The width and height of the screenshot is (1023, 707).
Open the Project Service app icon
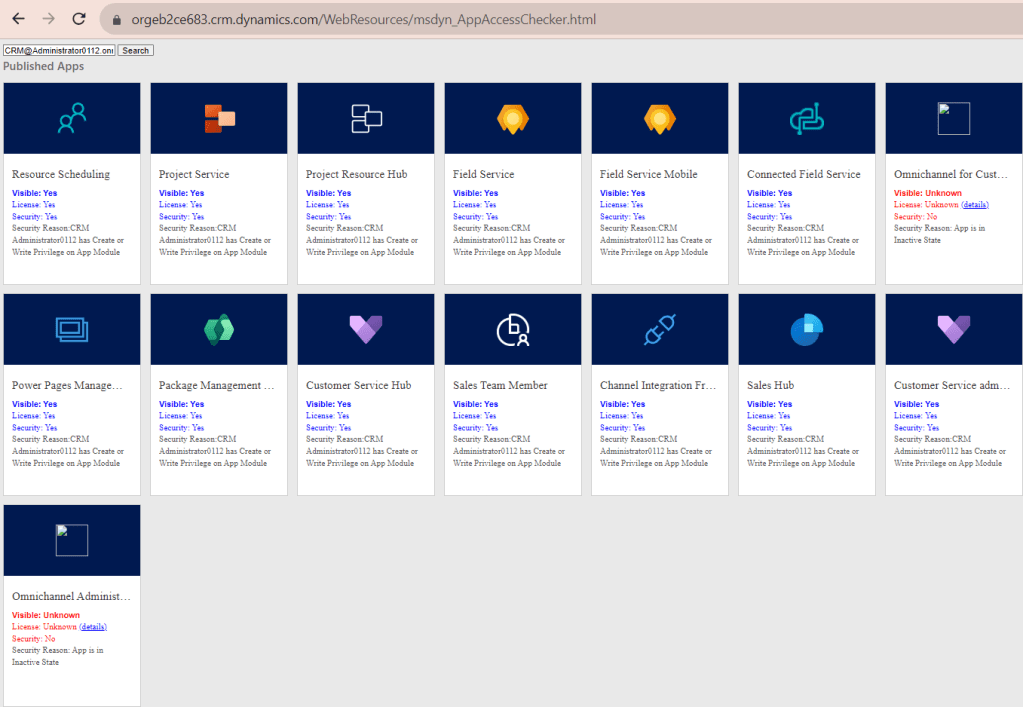[x=219, y=118]
